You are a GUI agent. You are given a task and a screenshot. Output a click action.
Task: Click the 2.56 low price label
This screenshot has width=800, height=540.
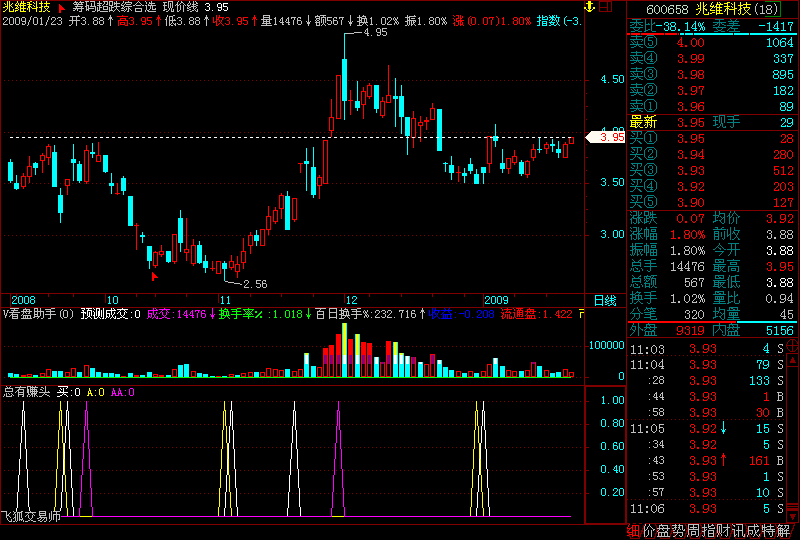click(255, 284)
